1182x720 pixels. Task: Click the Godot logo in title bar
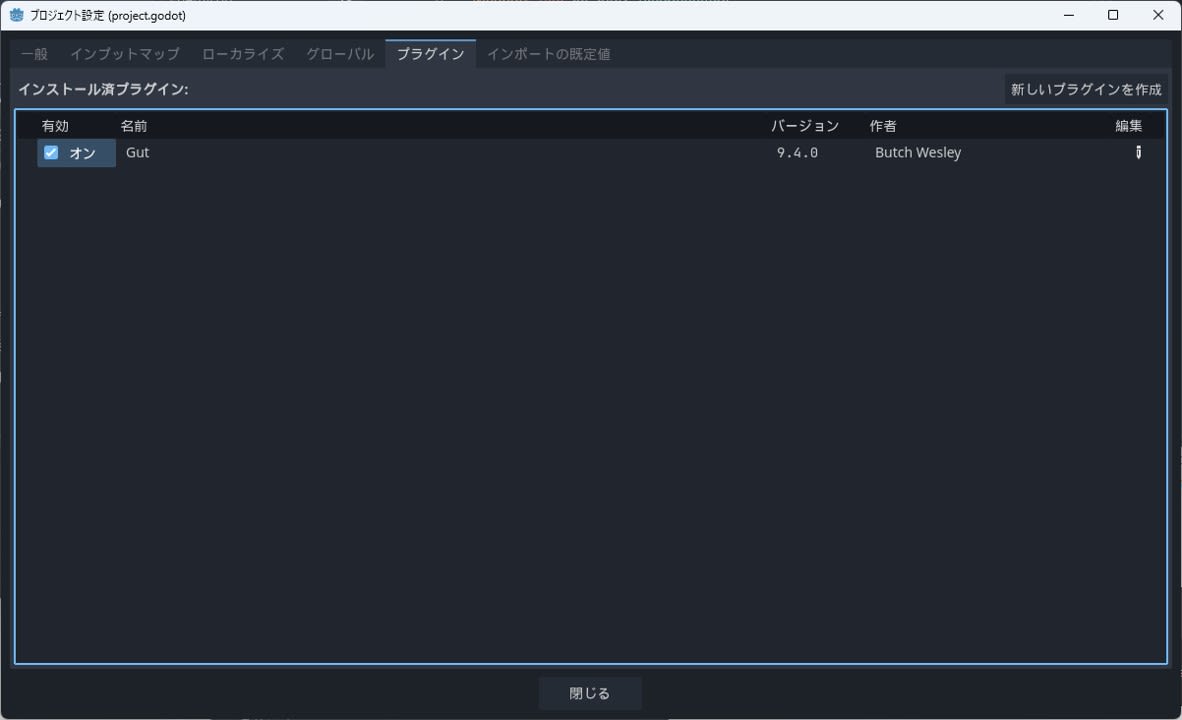[17, 15]
